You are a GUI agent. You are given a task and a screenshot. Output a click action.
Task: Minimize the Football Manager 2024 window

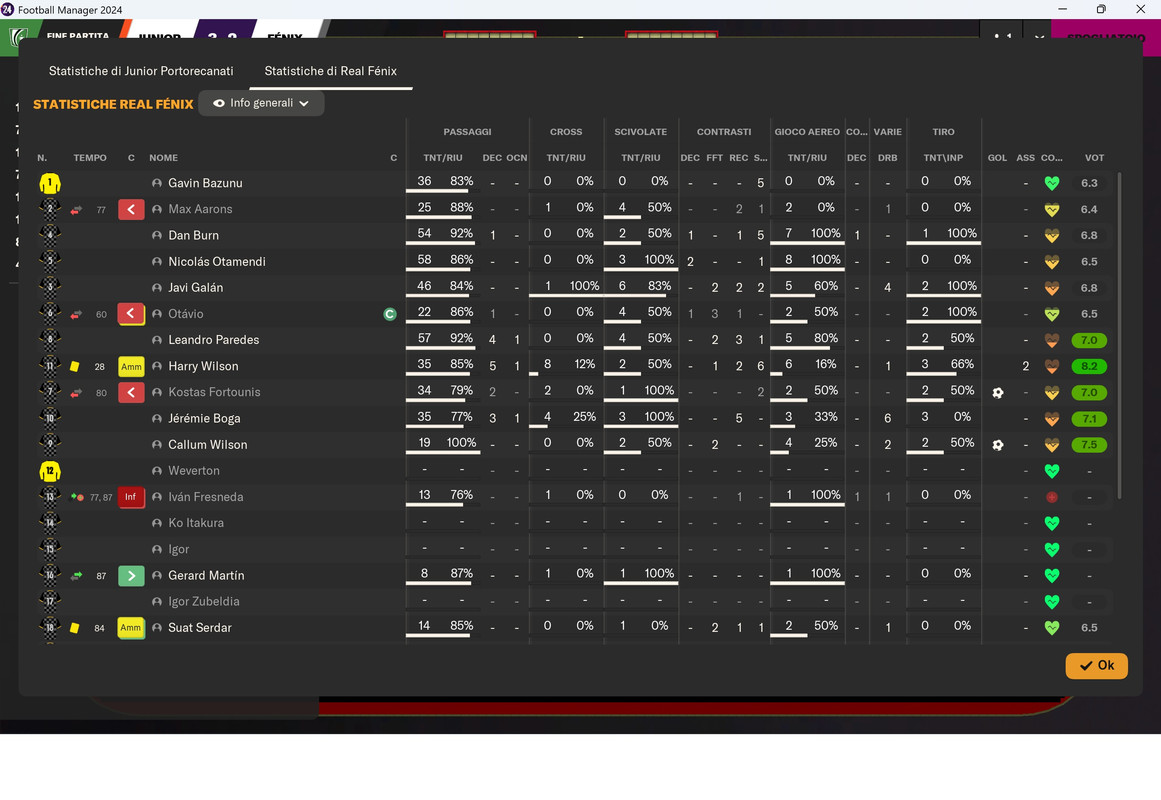click(x=1063, y=9)
